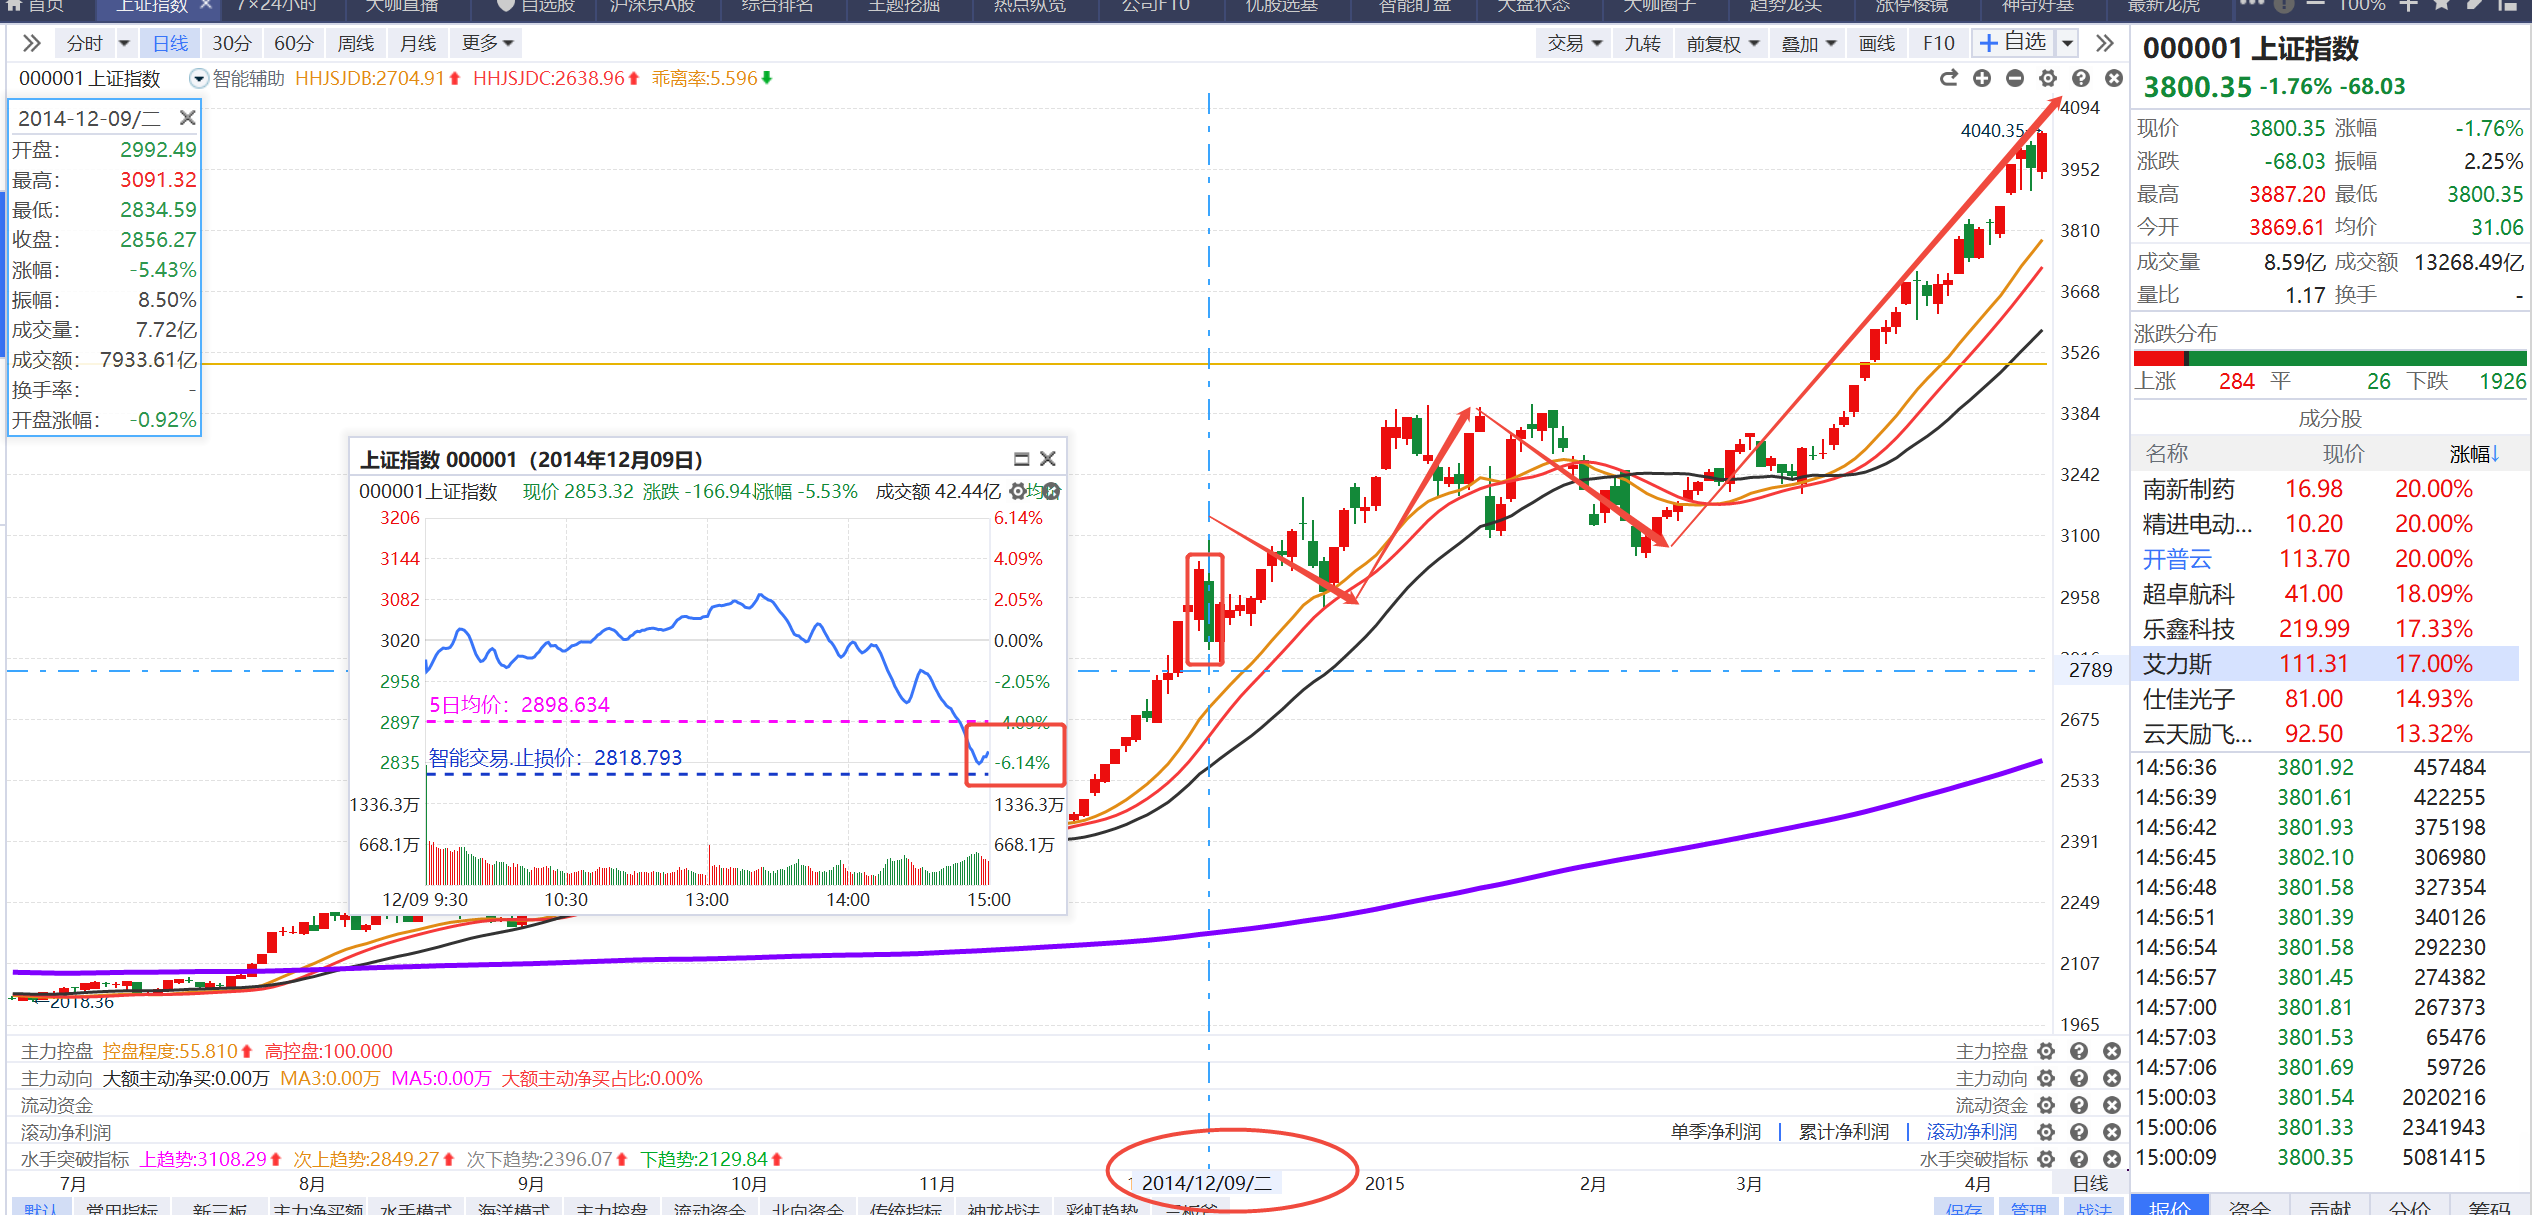
Task: Remove the 流动资金 indicator panel
Action: point(2112,1105)
